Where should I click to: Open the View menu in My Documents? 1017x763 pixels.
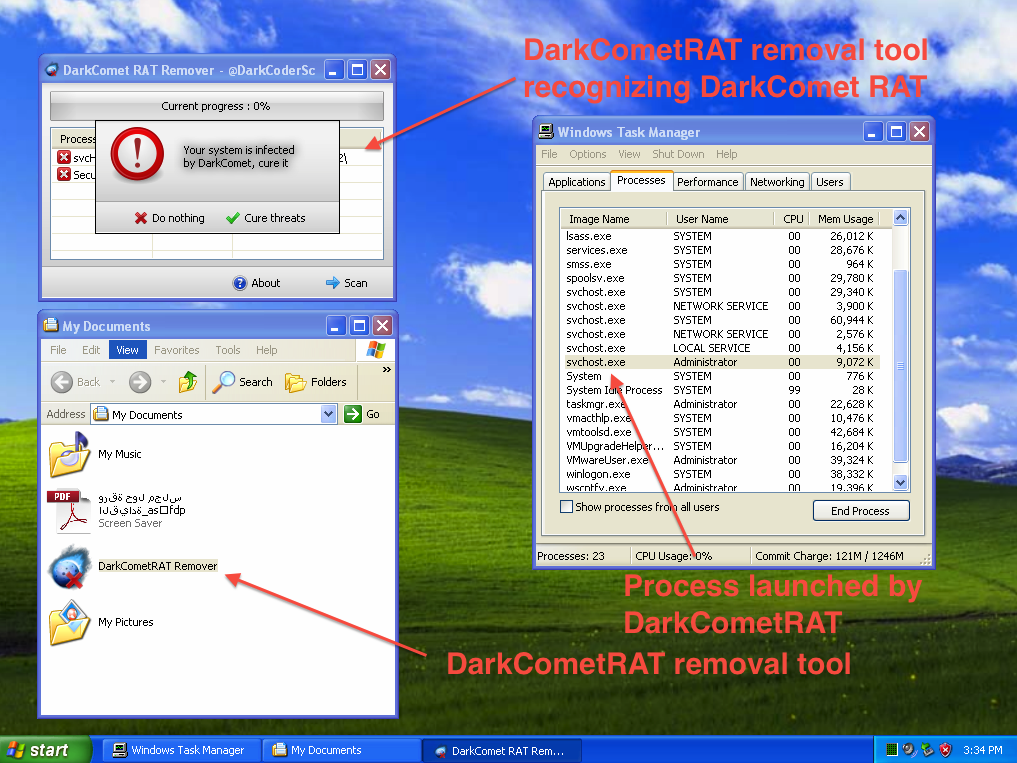(128, 350)
